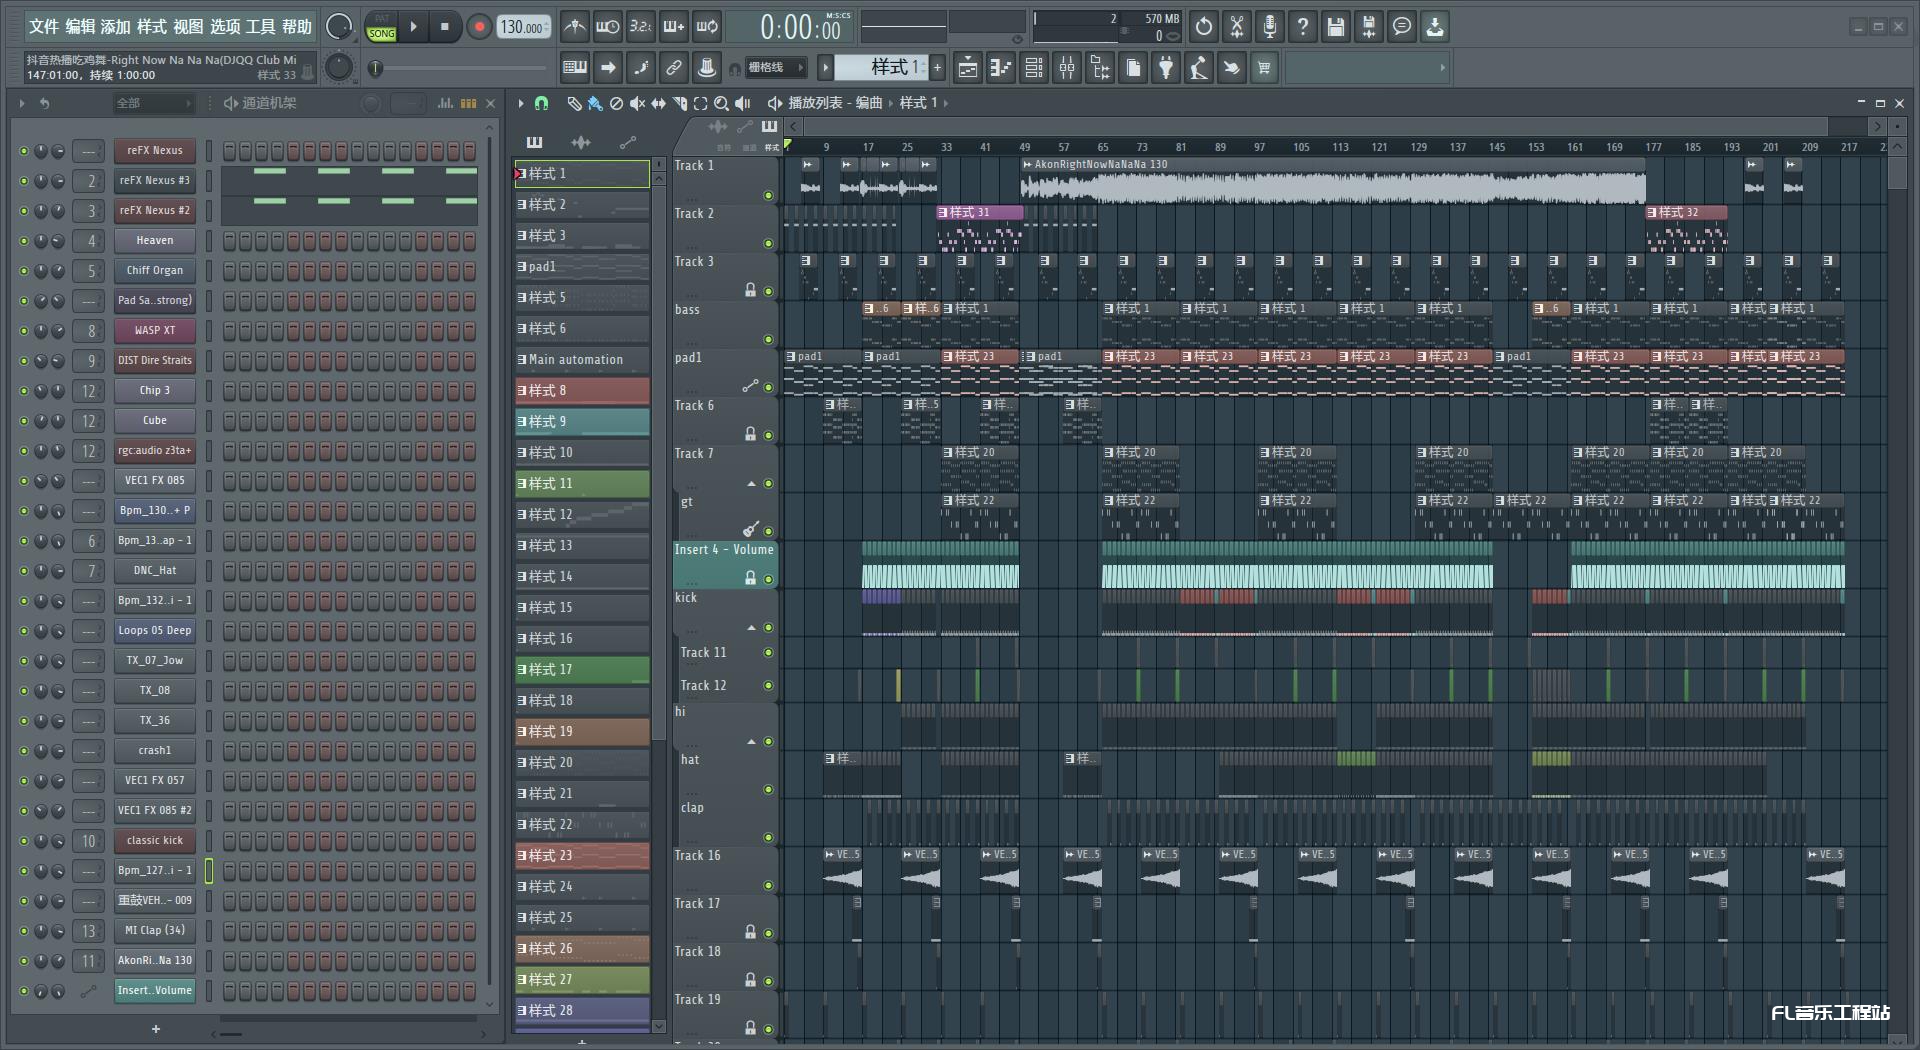
Task: Collapse the kick track group arrow
Action: click(x=751, y=628)
